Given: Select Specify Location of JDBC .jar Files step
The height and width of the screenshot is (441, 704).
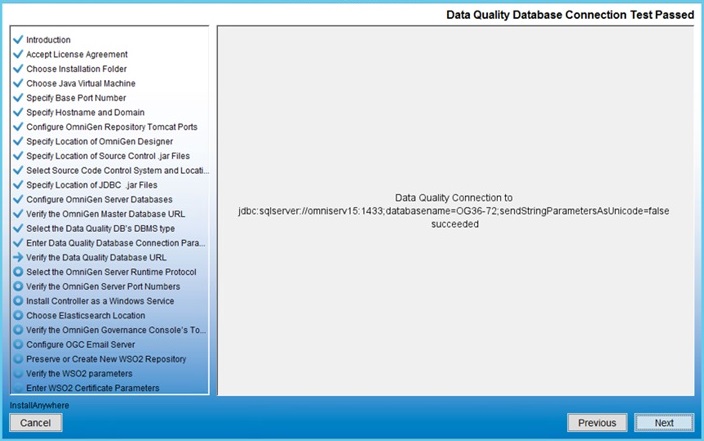Looking at the screenshot, I should [x=92, y=185].
